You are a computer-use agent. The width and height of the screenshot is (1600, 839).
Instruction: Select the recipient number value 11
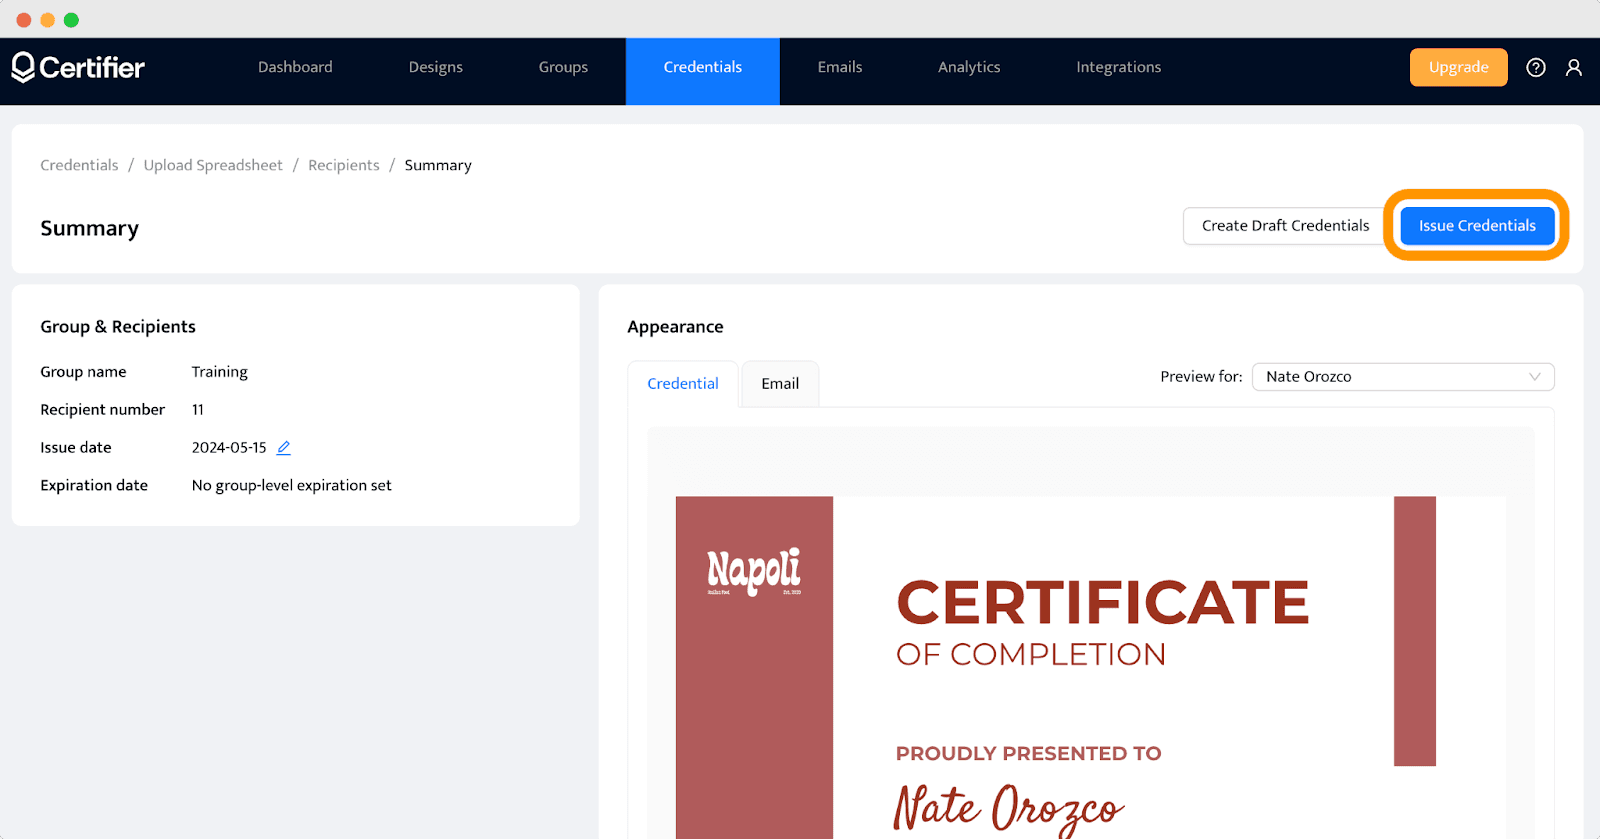(198, 410)
